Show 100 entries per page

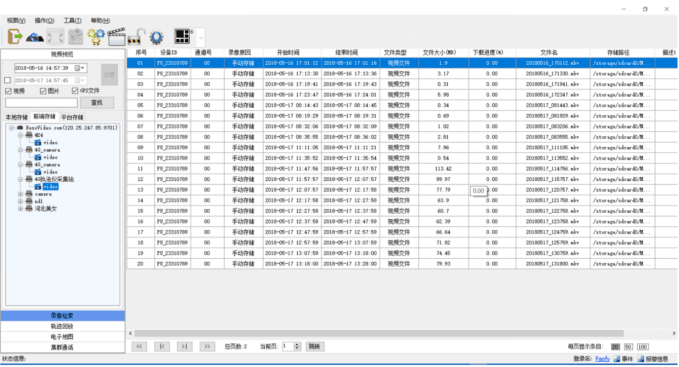pyautogui.click(x=643, y=347)
